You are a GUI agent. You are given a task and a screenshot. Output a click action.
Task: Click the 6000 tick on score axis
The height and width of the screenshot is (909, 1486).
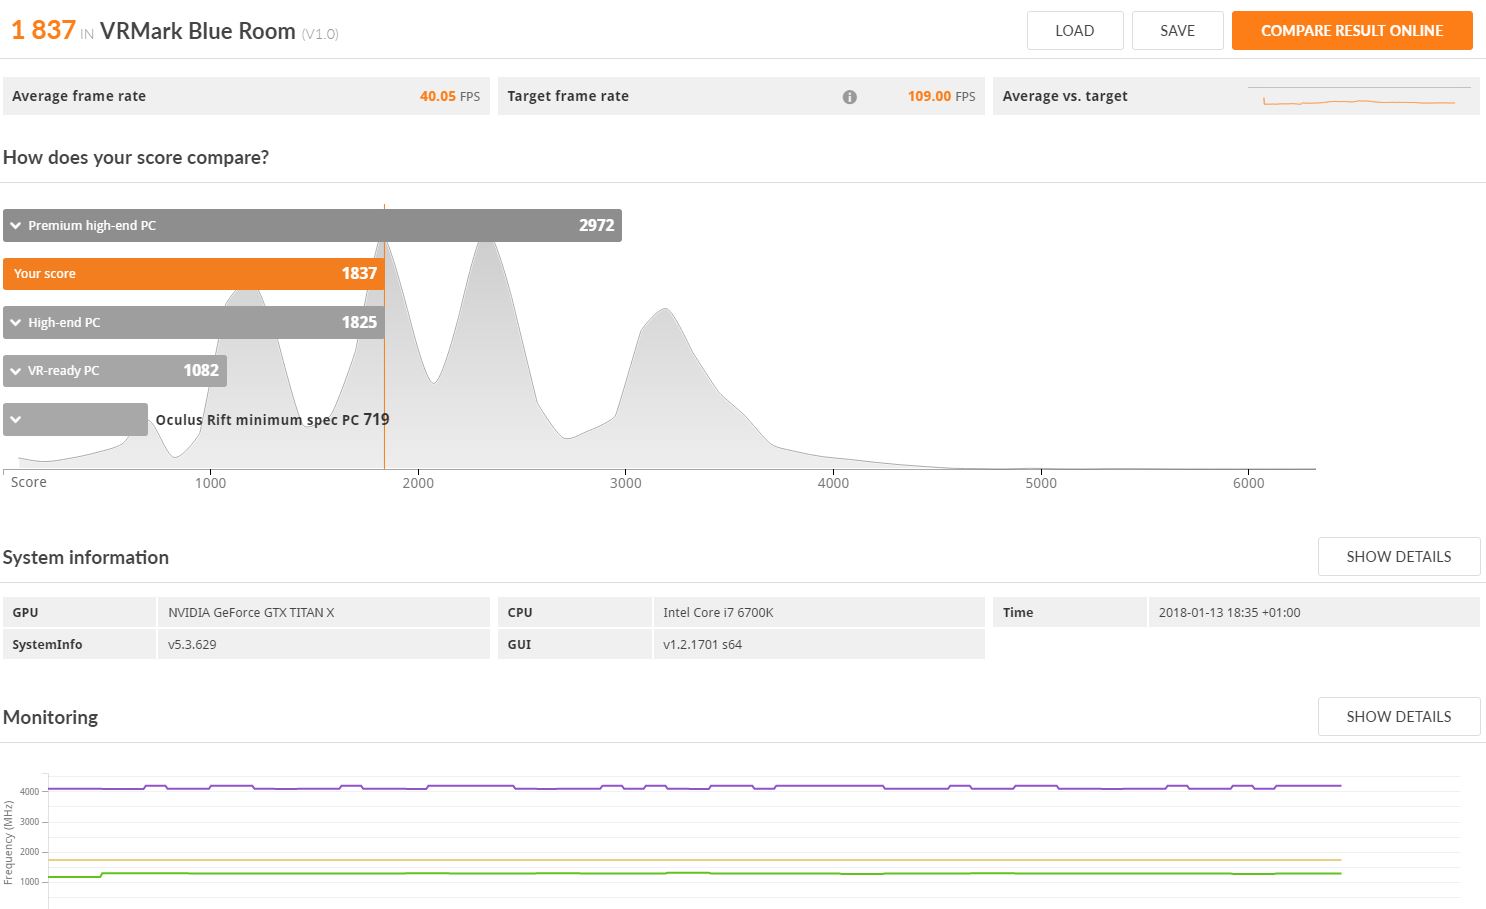[x=1248, y=483]
